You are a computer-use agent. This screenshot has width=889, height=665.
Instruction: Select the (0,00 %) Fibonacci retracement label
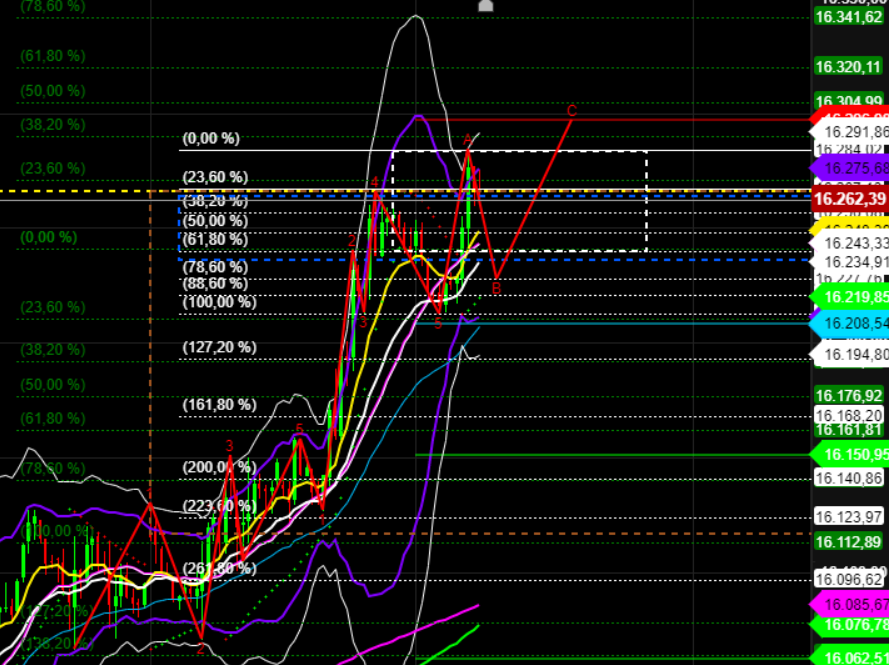coord(212,139)
